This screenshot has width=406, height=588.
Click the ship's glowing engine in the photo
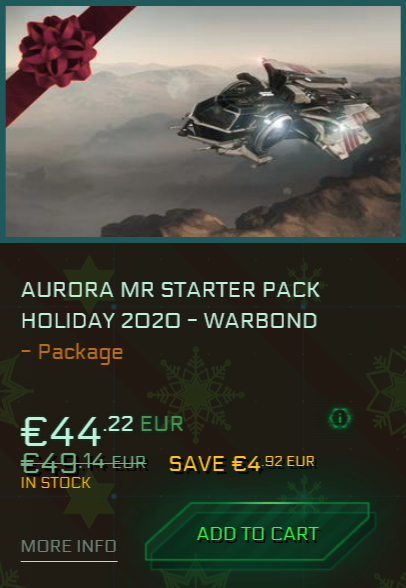pyautogui.click(x=278, y=131)
